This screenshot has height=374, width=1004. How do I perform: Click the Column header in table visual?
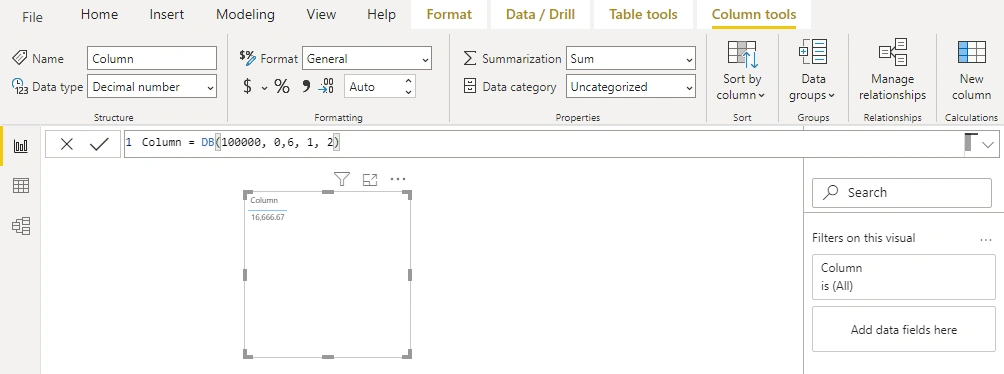click(264, 200)
